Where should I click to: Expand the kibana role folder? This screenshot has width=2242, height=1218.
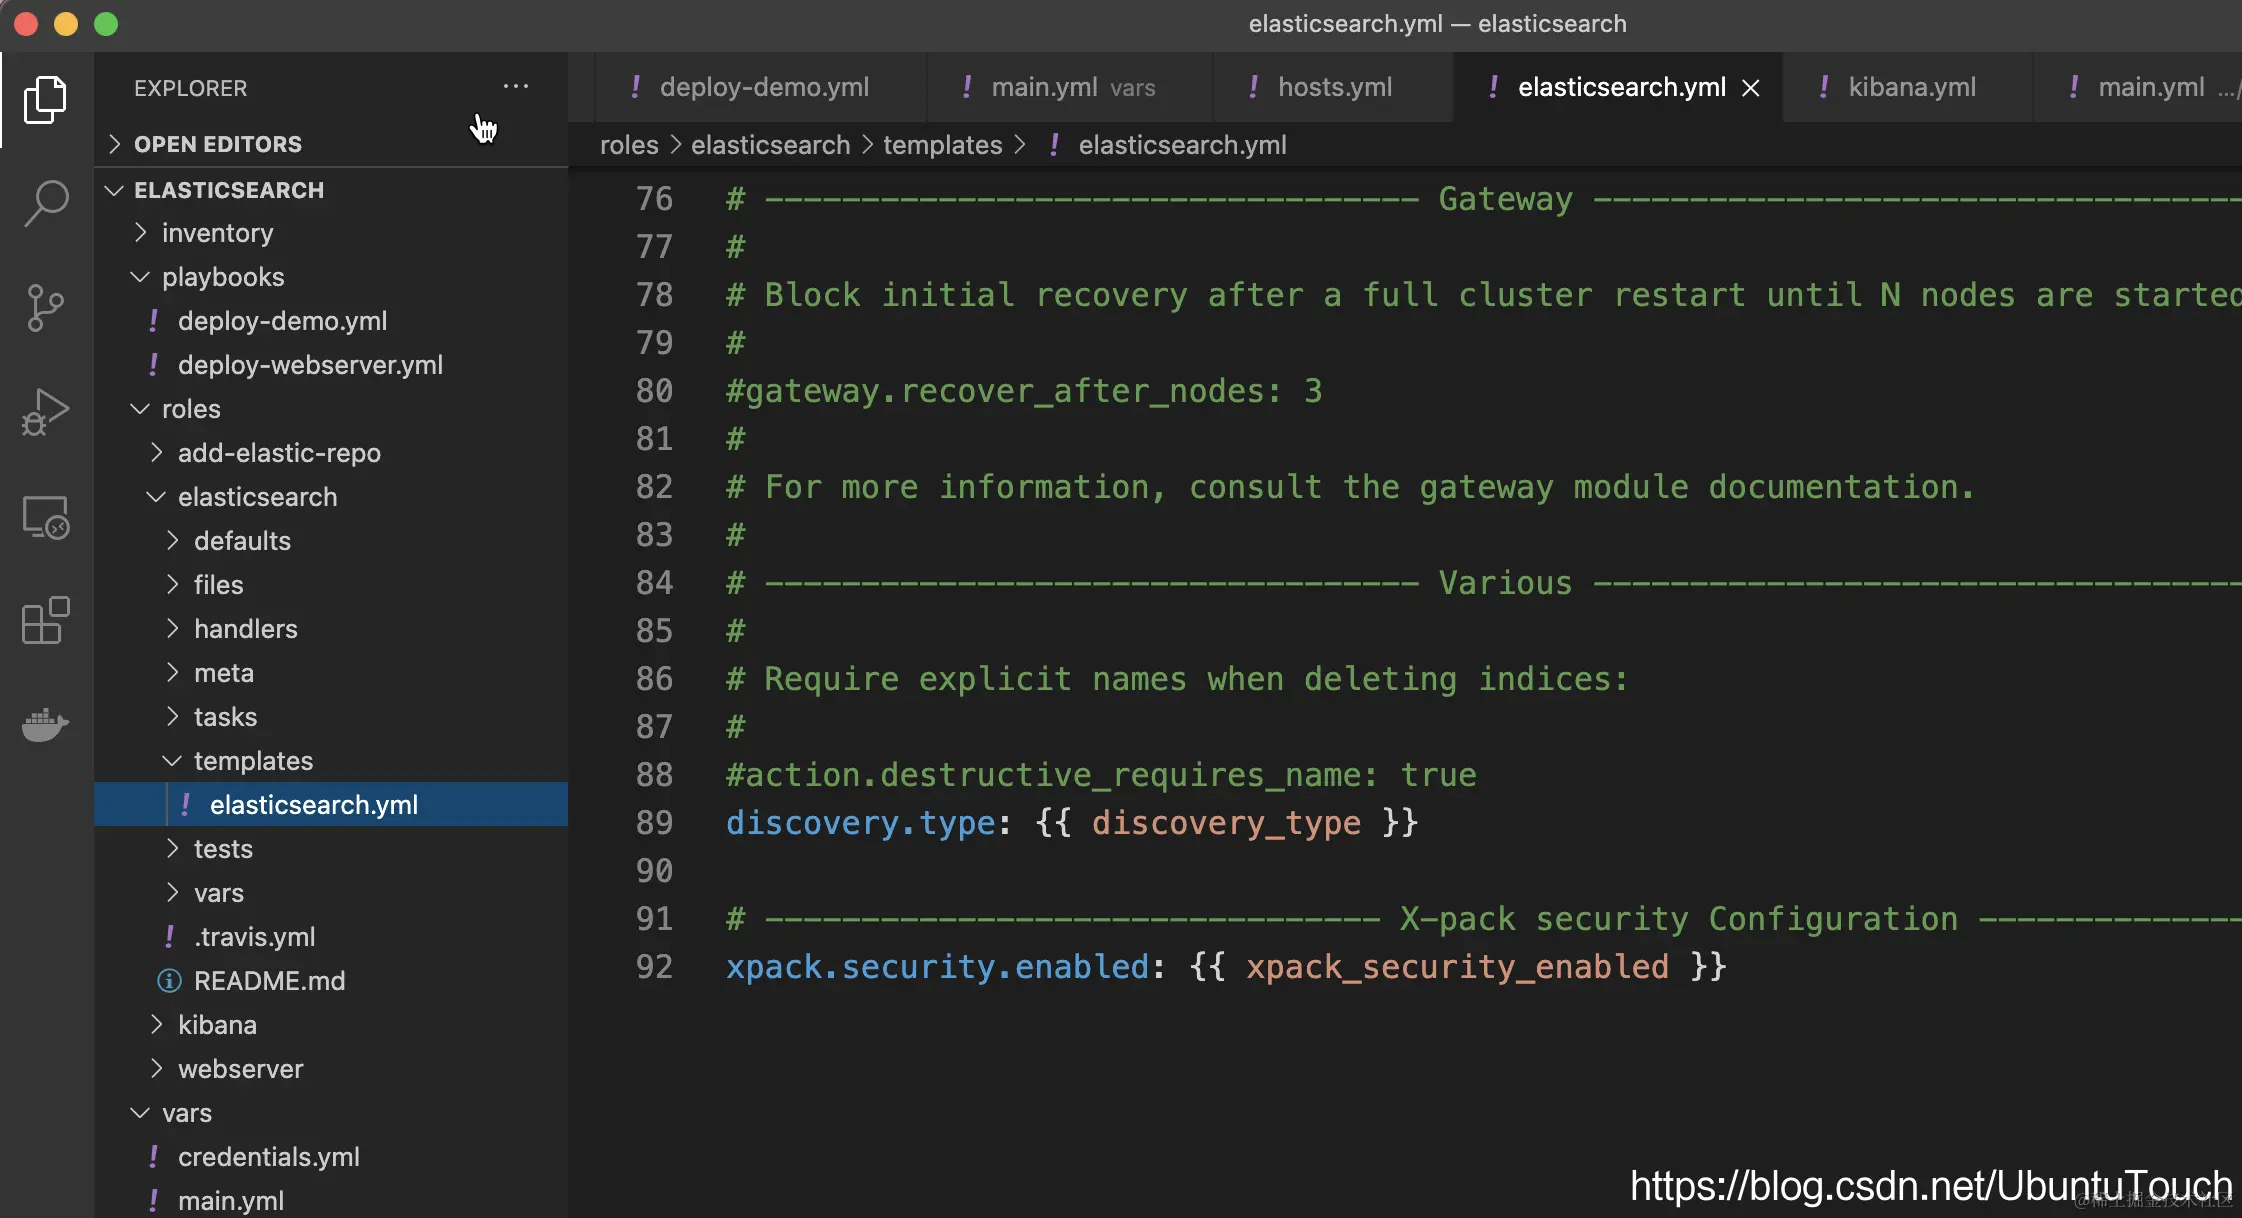pos(217,1025)
